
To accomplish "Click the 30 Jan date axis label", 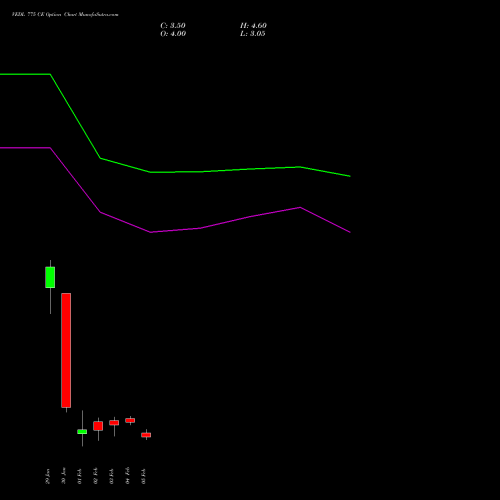I will 64,476.
